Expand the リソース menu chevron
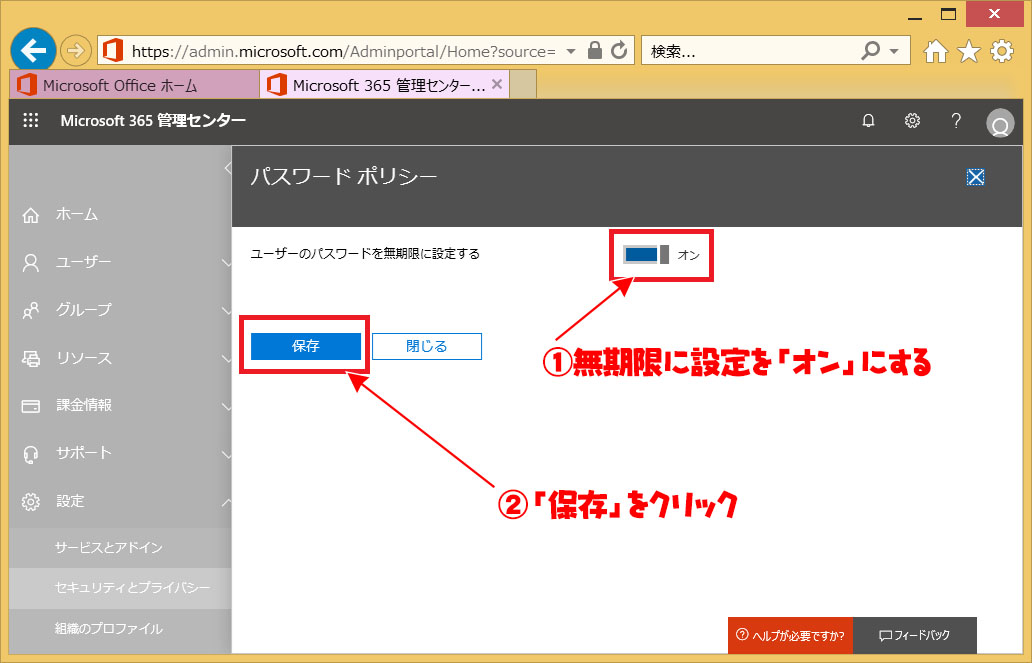1032x663 pixels. [226, 358]
